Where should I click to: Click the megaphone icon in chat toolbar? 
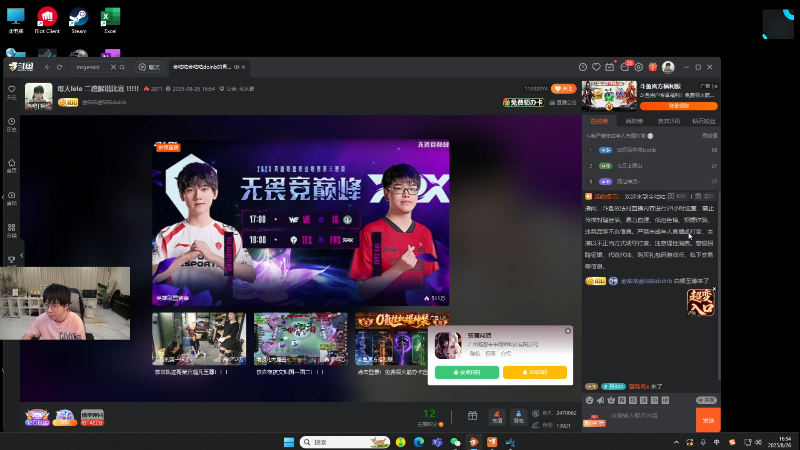600,401
